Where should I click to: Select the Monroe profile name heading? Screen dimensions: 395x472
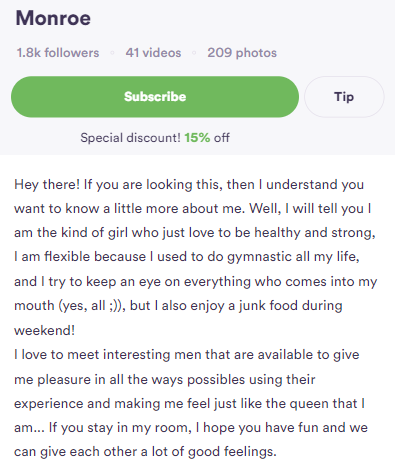click(x=53, y=18)
